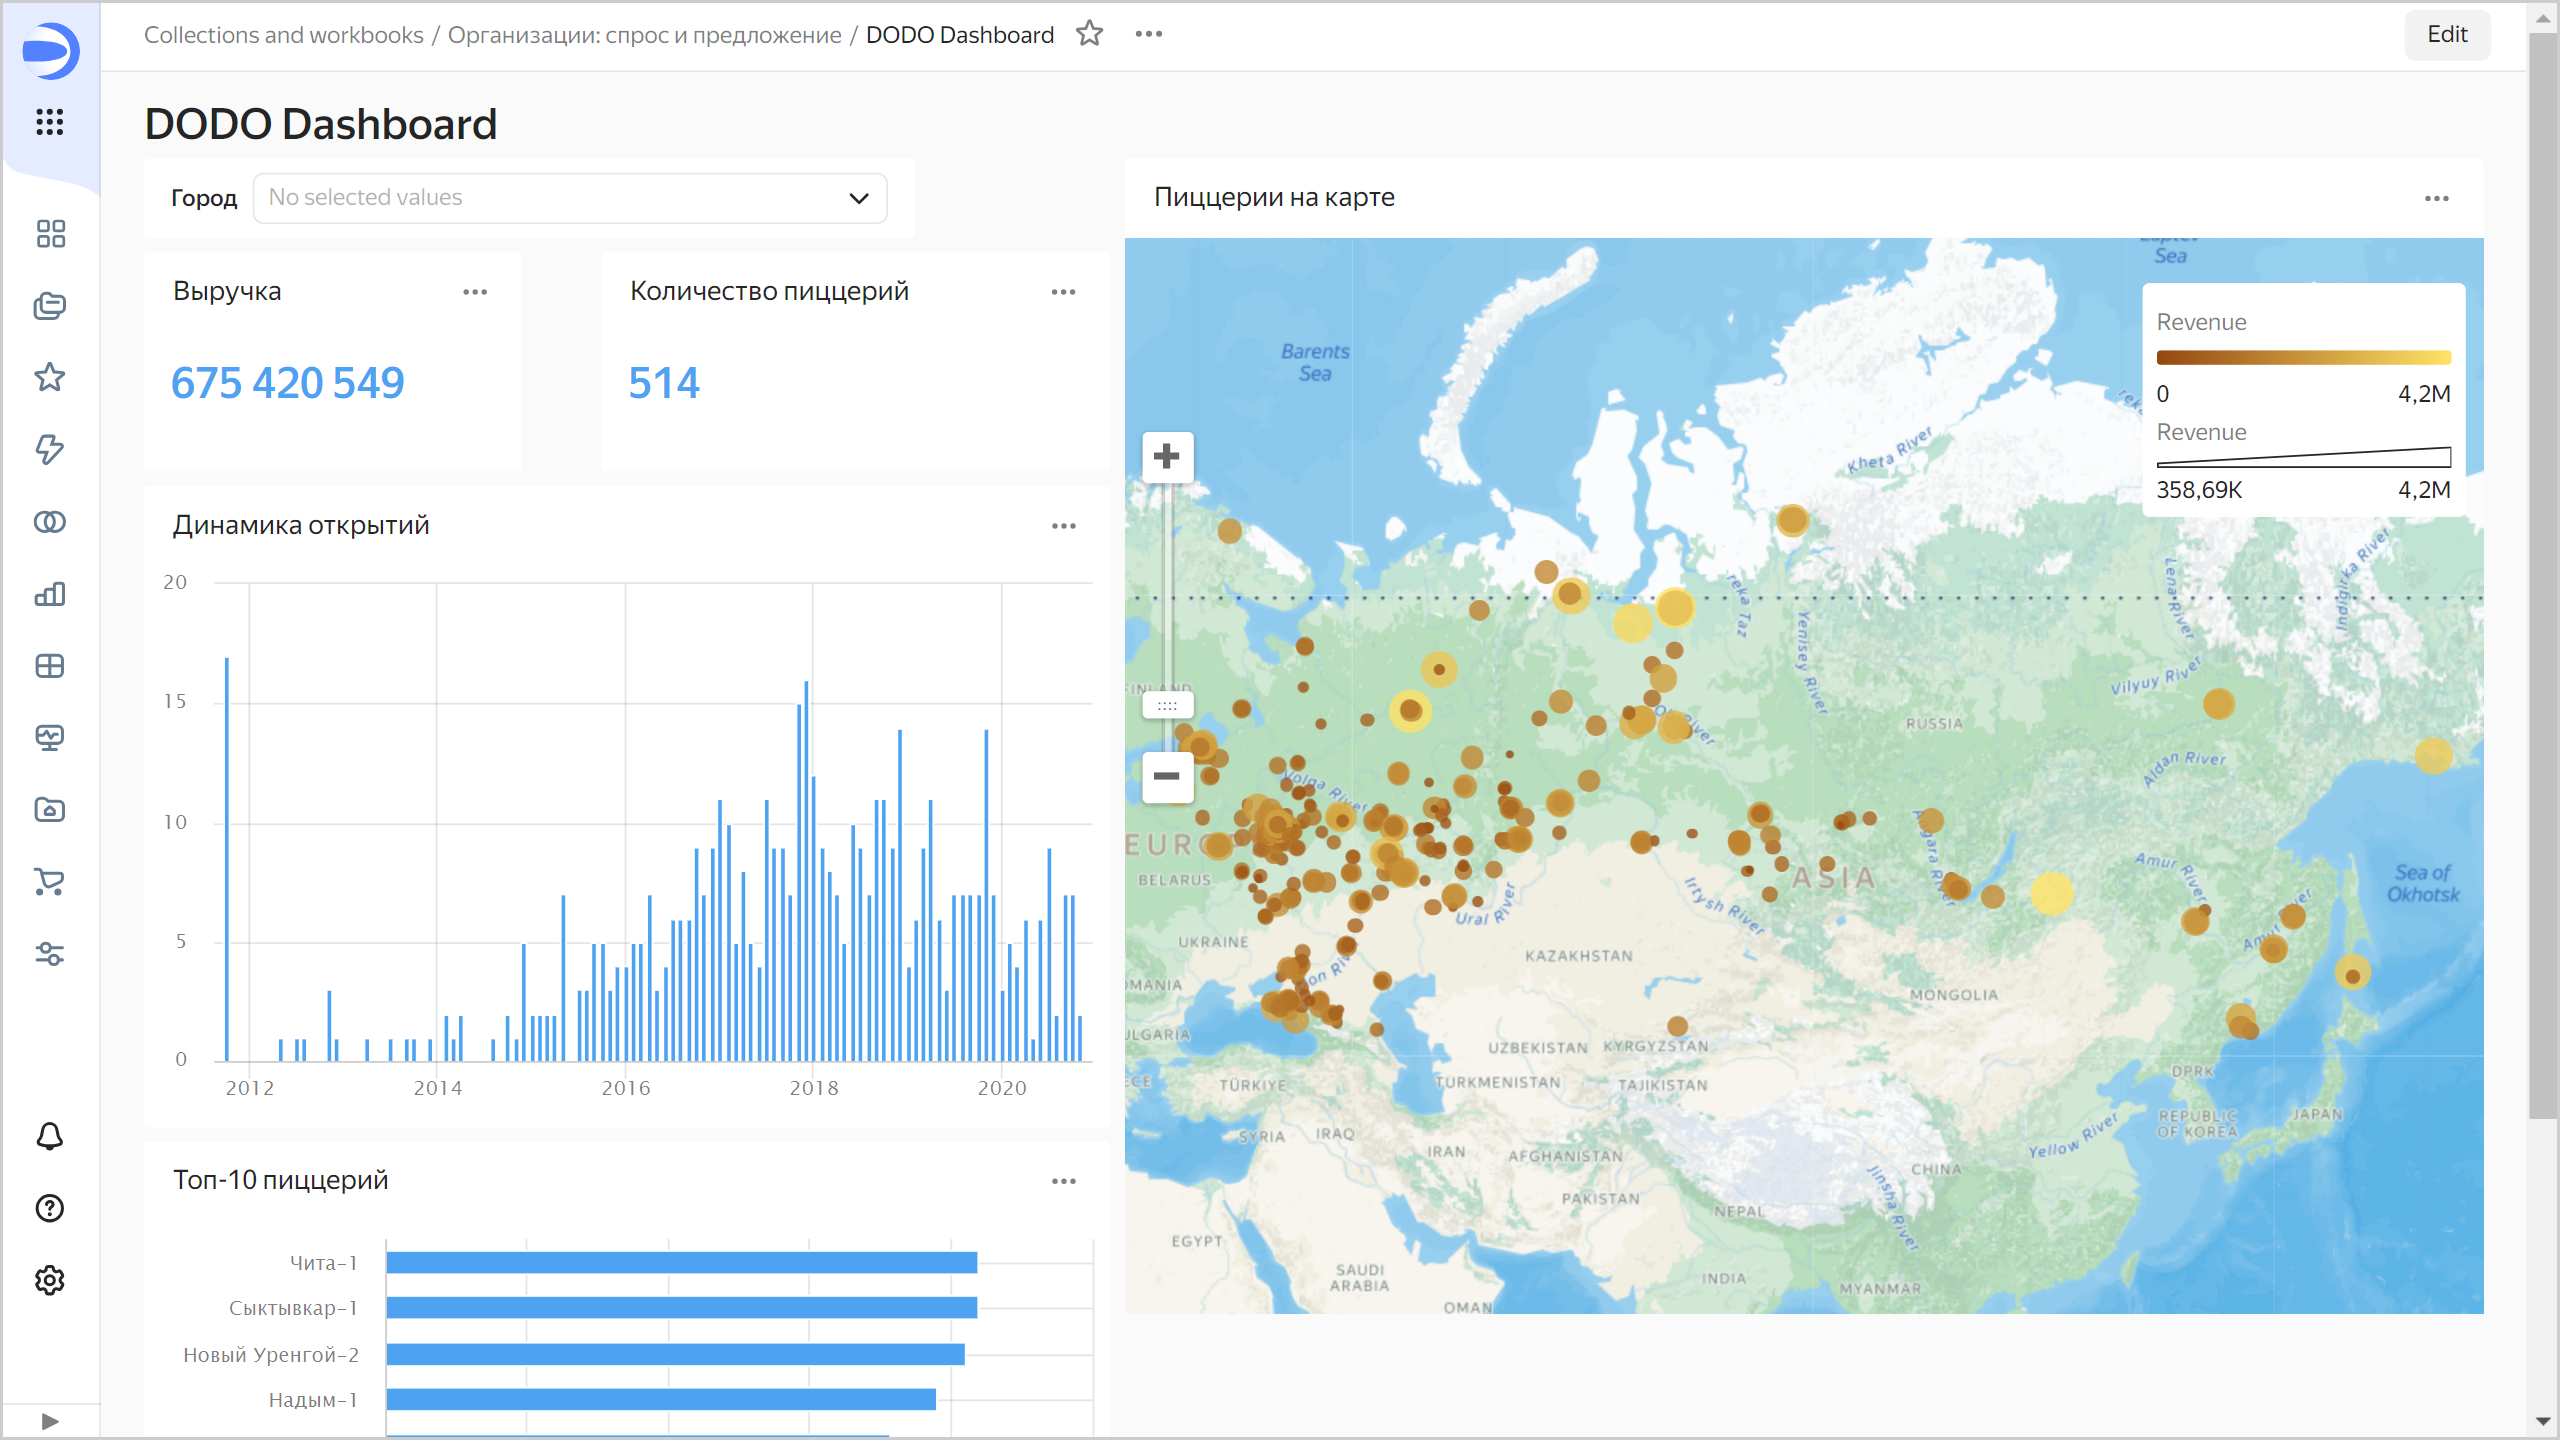Screen dimensions: 2560x1440
Task: Go to Collections and workbooks breadcrumb
Action: point(284,35)
